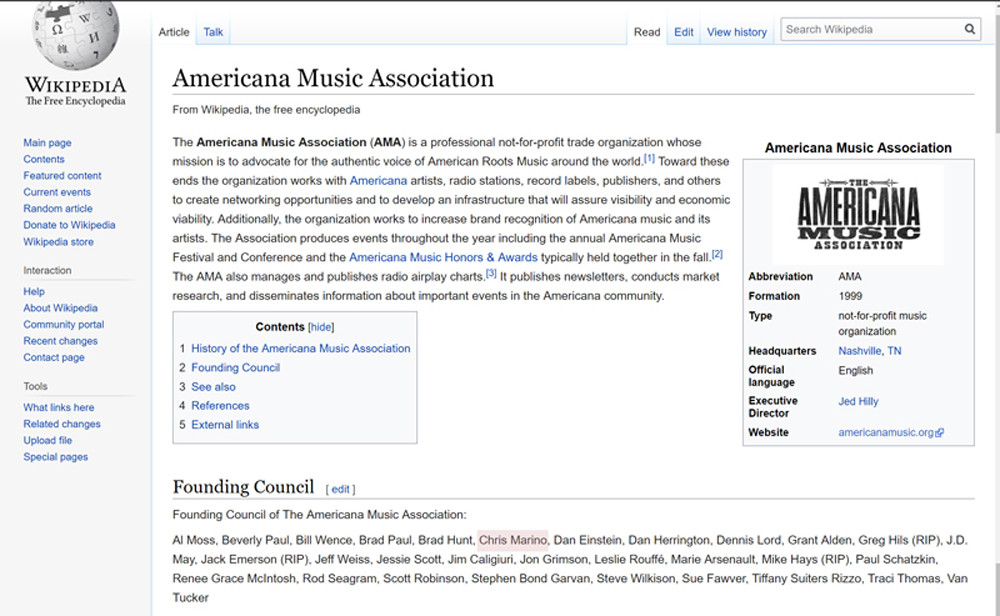Click the external link icon beside americanamusic.org
The width and height of the screenshot is (1000, 616).
click(x=940, y=433)
